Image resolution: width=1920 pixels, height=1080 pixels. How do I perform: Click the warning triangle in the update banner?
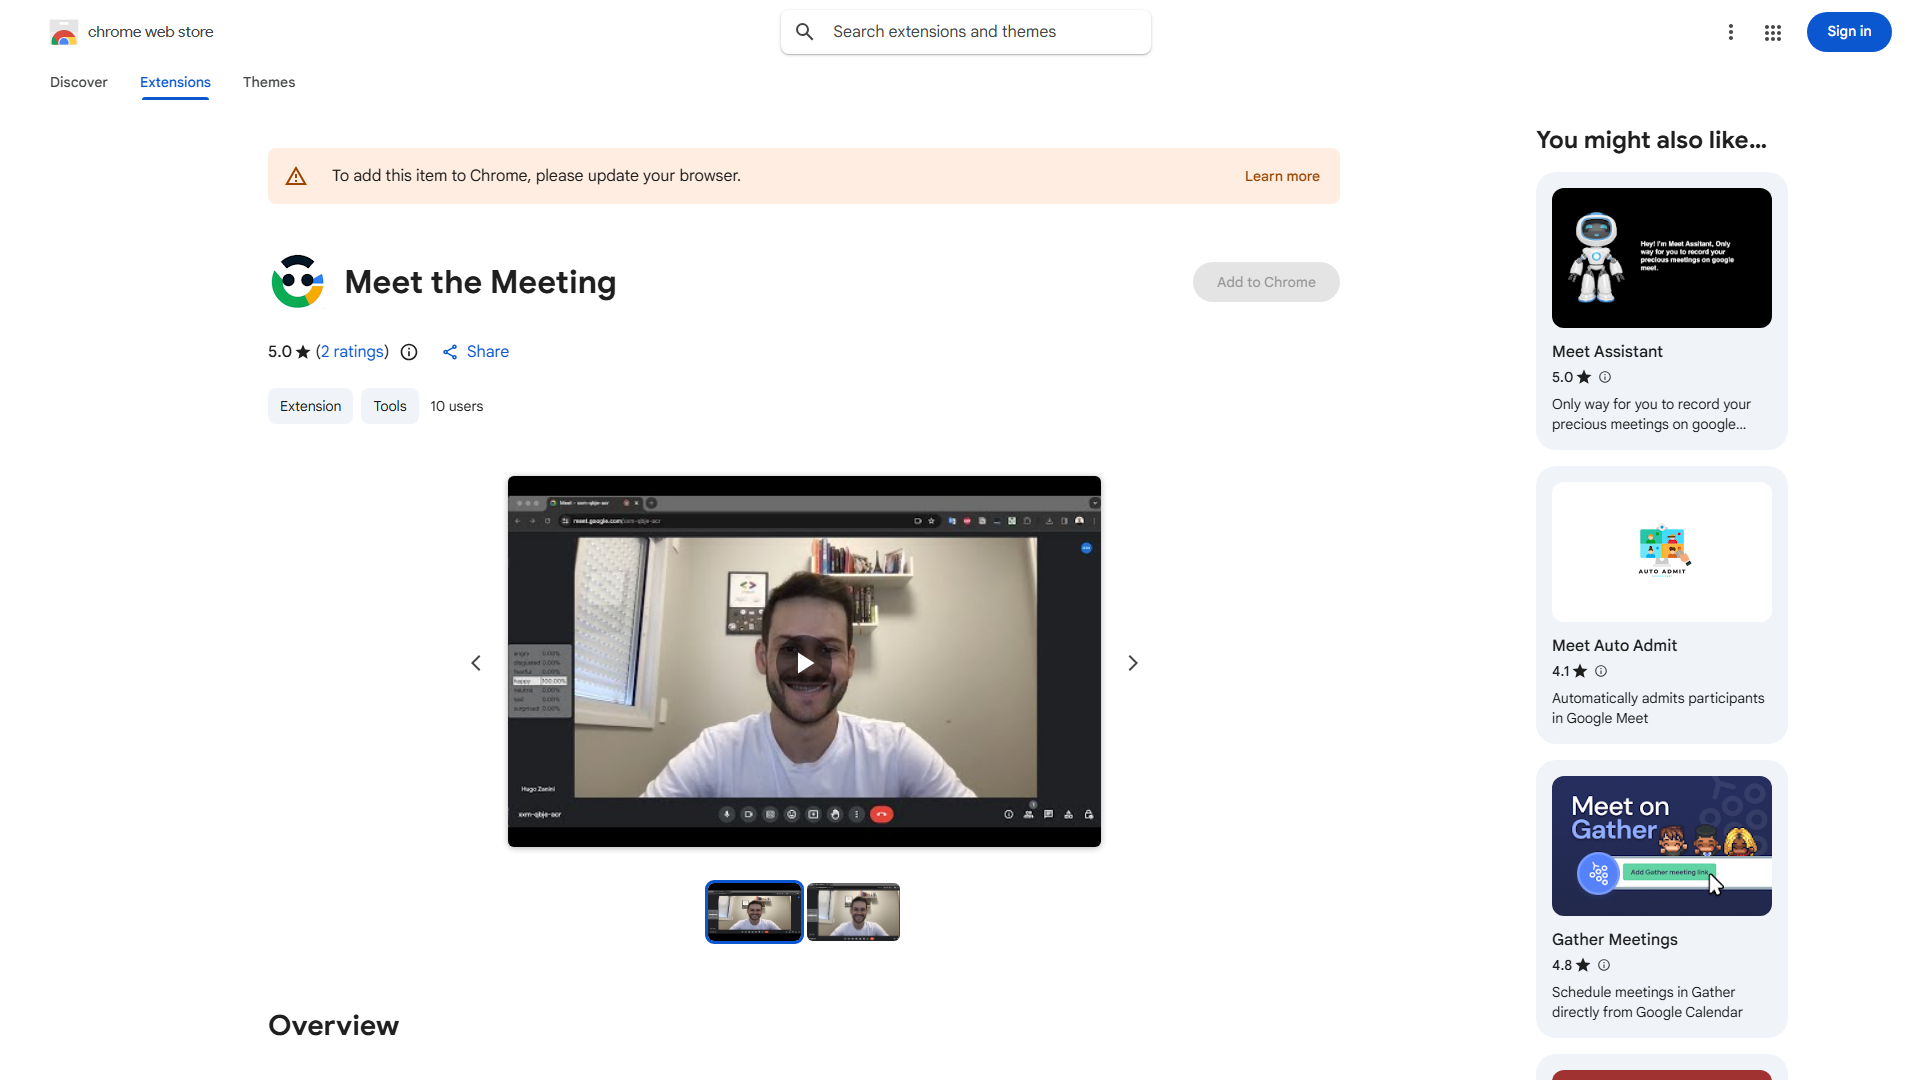click(x=296, y=175)
